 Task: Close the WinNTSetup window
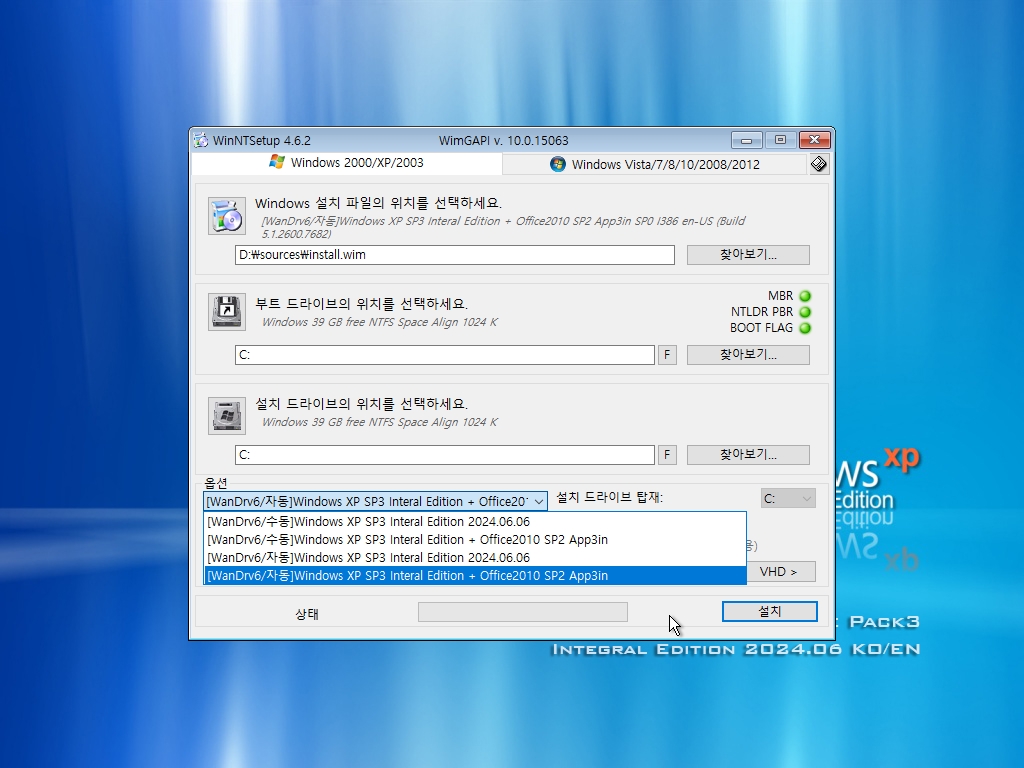814,140
